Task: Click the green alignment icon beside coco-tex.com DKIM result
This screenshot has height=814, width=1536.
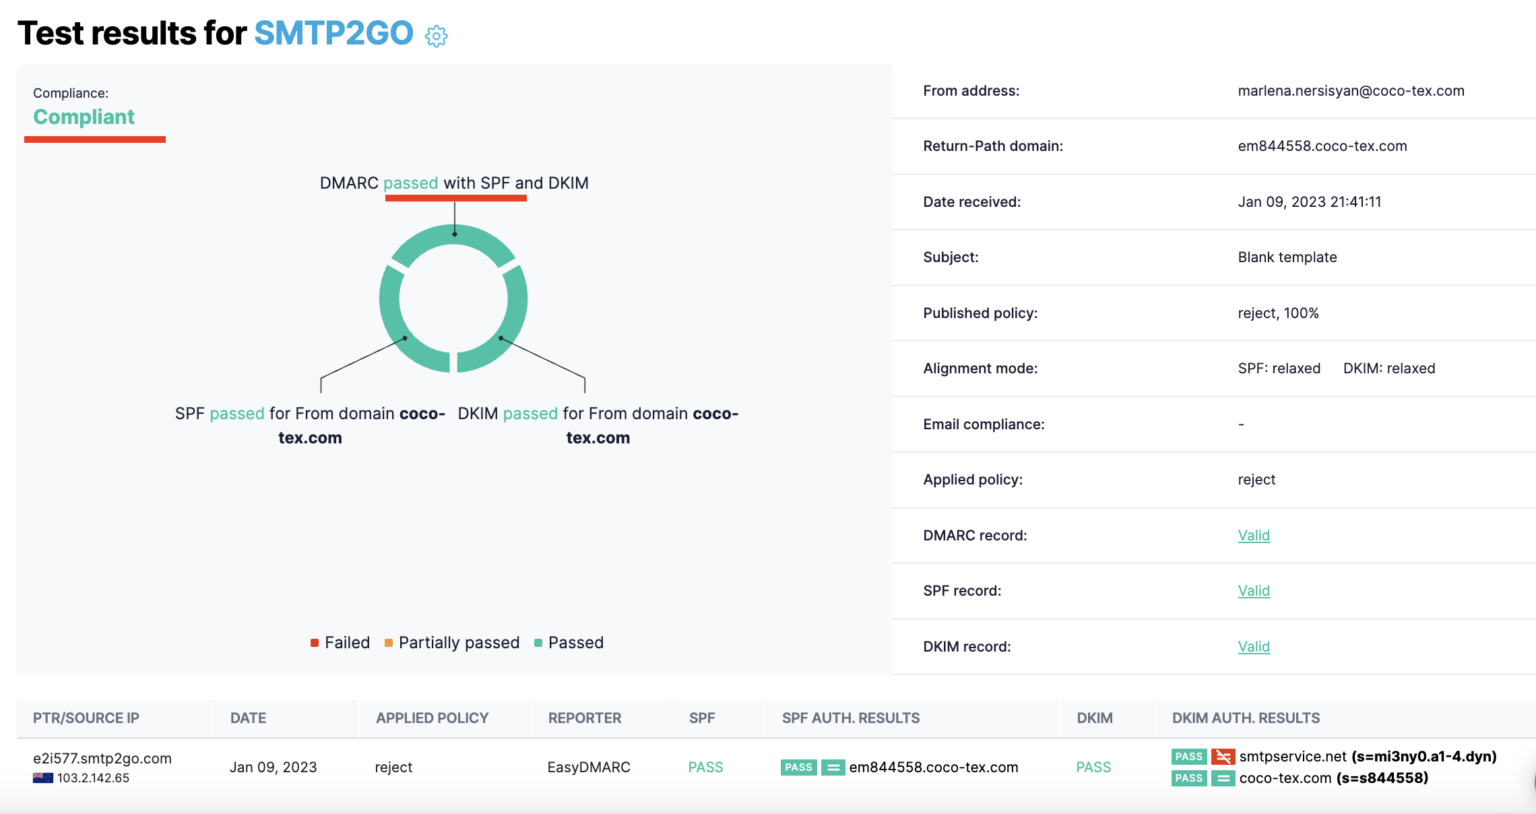Action: (1222, 778)
